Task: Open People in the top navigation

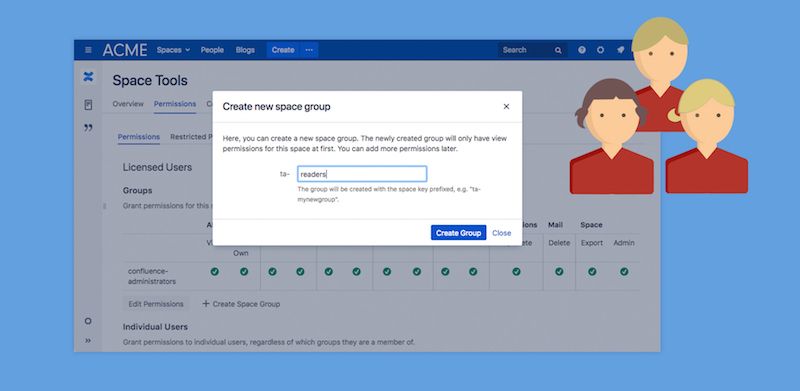Action: 212,50
